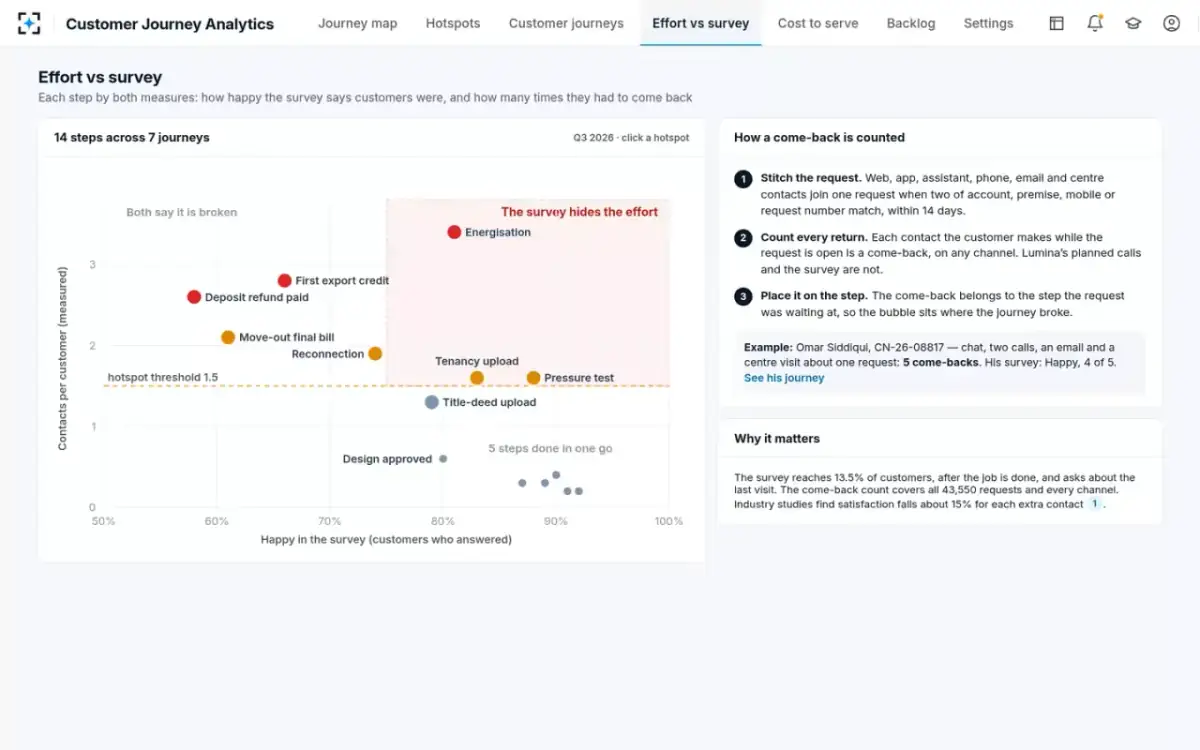This screenshot has height=750, width=1200.
Task: Select the Pressure test bubble
Action: [534, 378]
